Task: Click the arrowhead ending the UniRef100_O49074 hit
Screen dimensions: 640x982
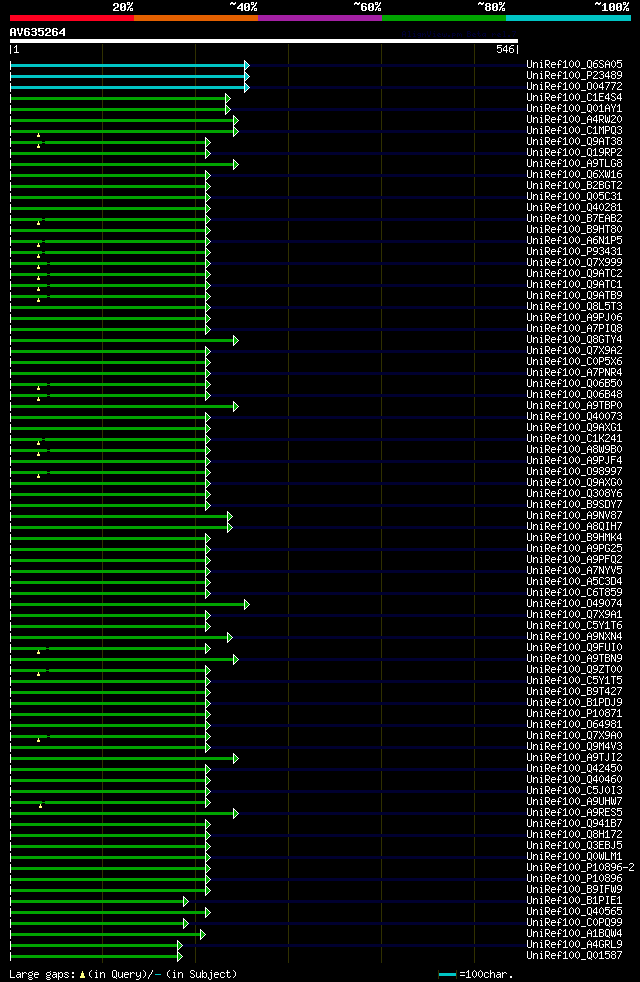Action: 247,604
